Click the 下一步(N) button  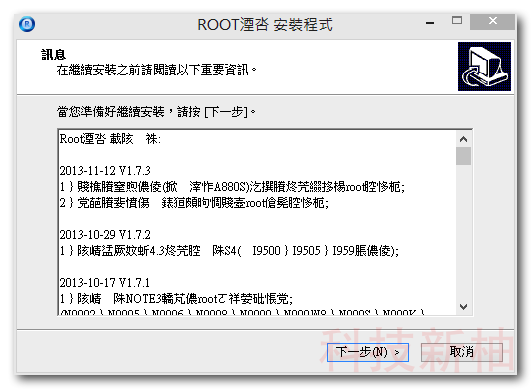(368, 352)
